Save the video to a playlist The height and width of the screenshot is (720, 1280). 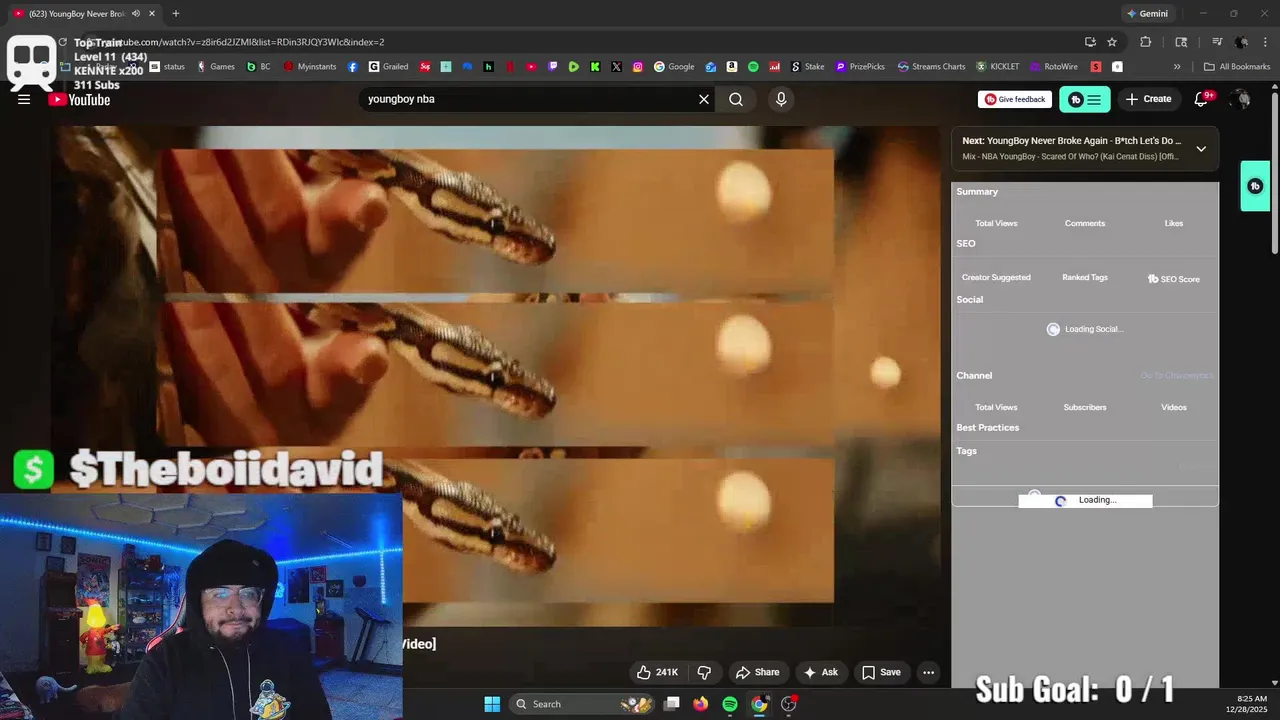point(881,672)
